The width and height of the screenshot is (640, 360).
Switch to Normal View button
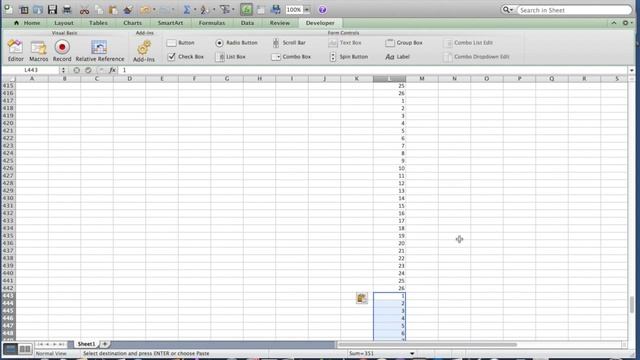(11, 349)
